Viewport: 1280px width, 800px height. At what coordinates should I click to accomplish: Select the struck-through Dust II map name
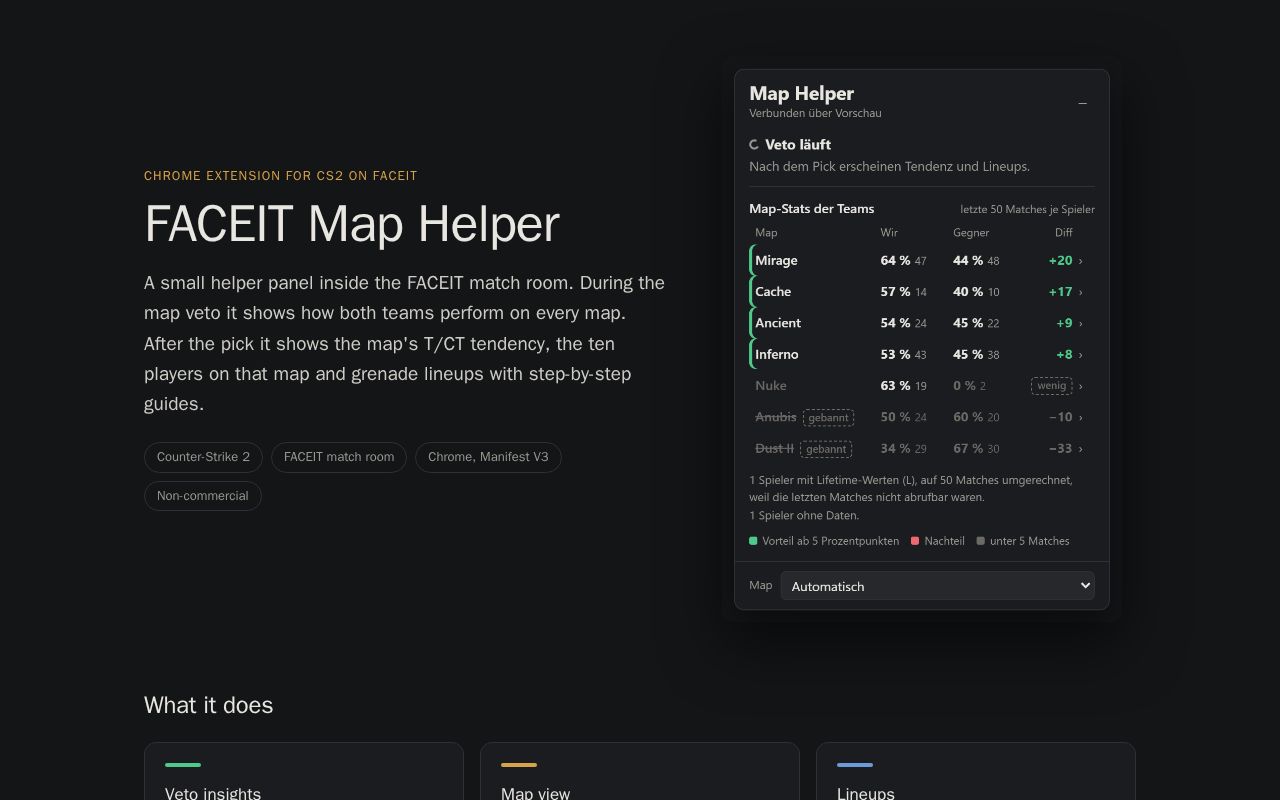point(774,448)
